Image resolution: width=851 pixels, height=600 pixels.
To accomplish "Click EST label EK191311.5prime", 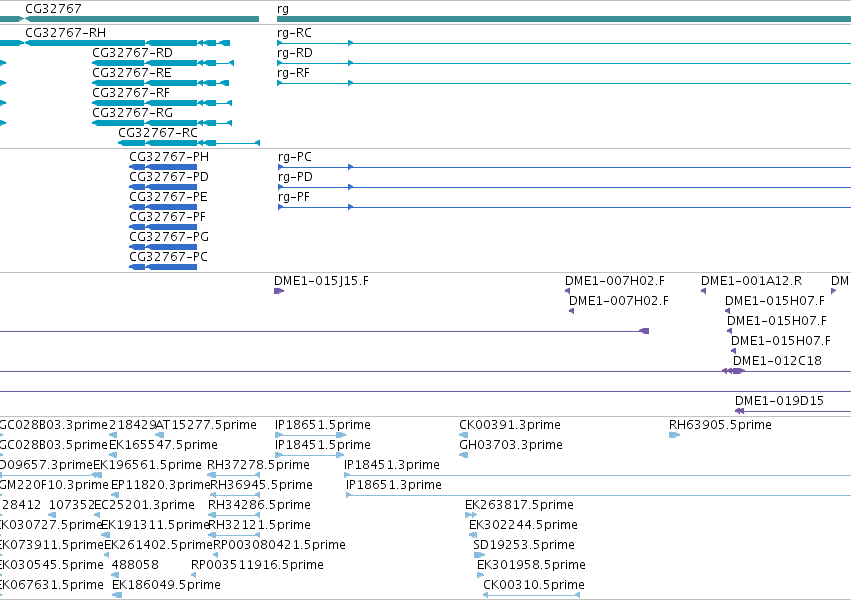I will tap(155, 525).
